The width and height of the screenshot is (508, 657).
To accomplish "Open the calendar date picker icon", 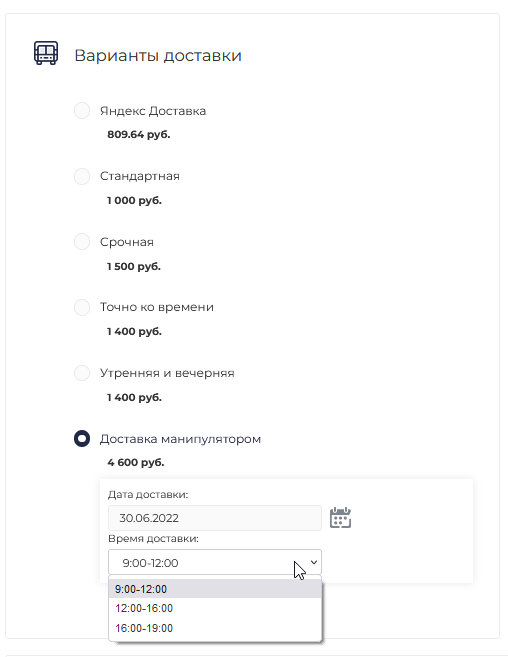I will point(340,517).
